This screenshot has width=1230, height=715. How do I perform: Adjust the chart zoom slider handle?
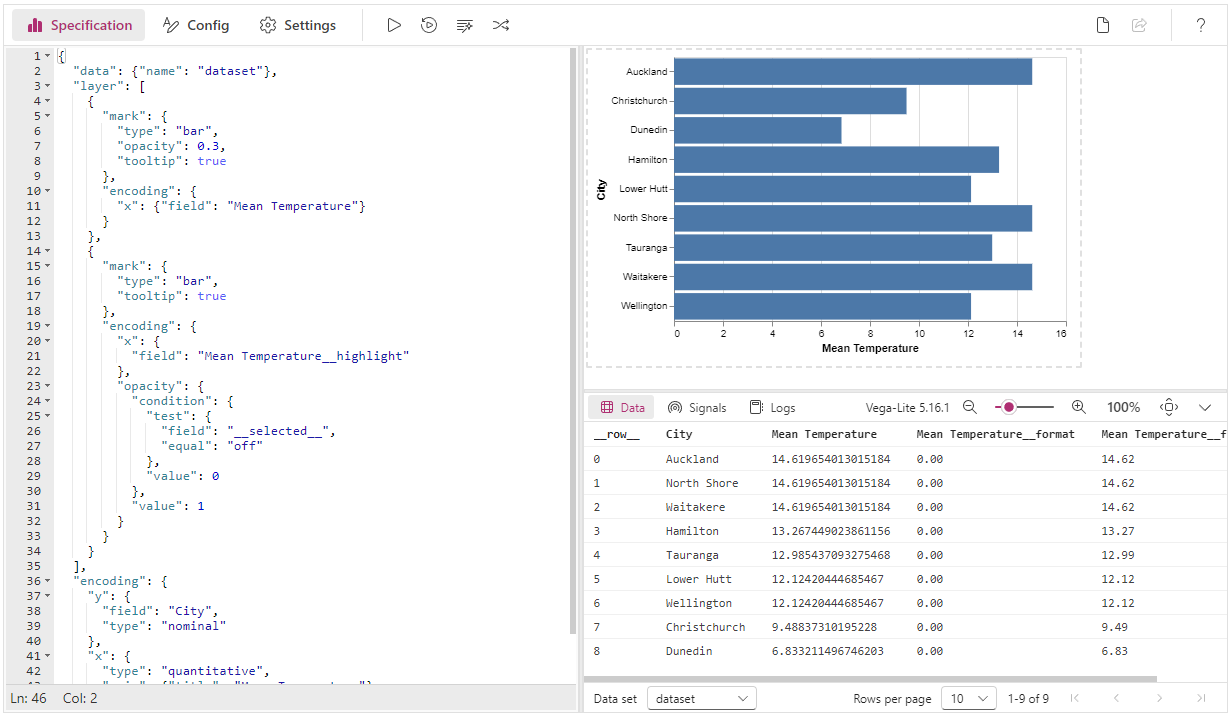[x=1009, y=407]
